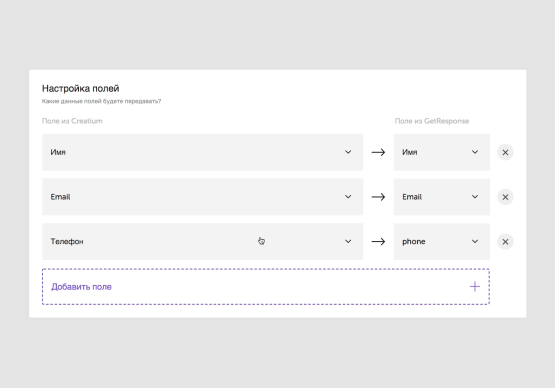Open the GetResponse Email field dropdown
The height and width of the screenshot is (388, 555).
coord(442,197)
